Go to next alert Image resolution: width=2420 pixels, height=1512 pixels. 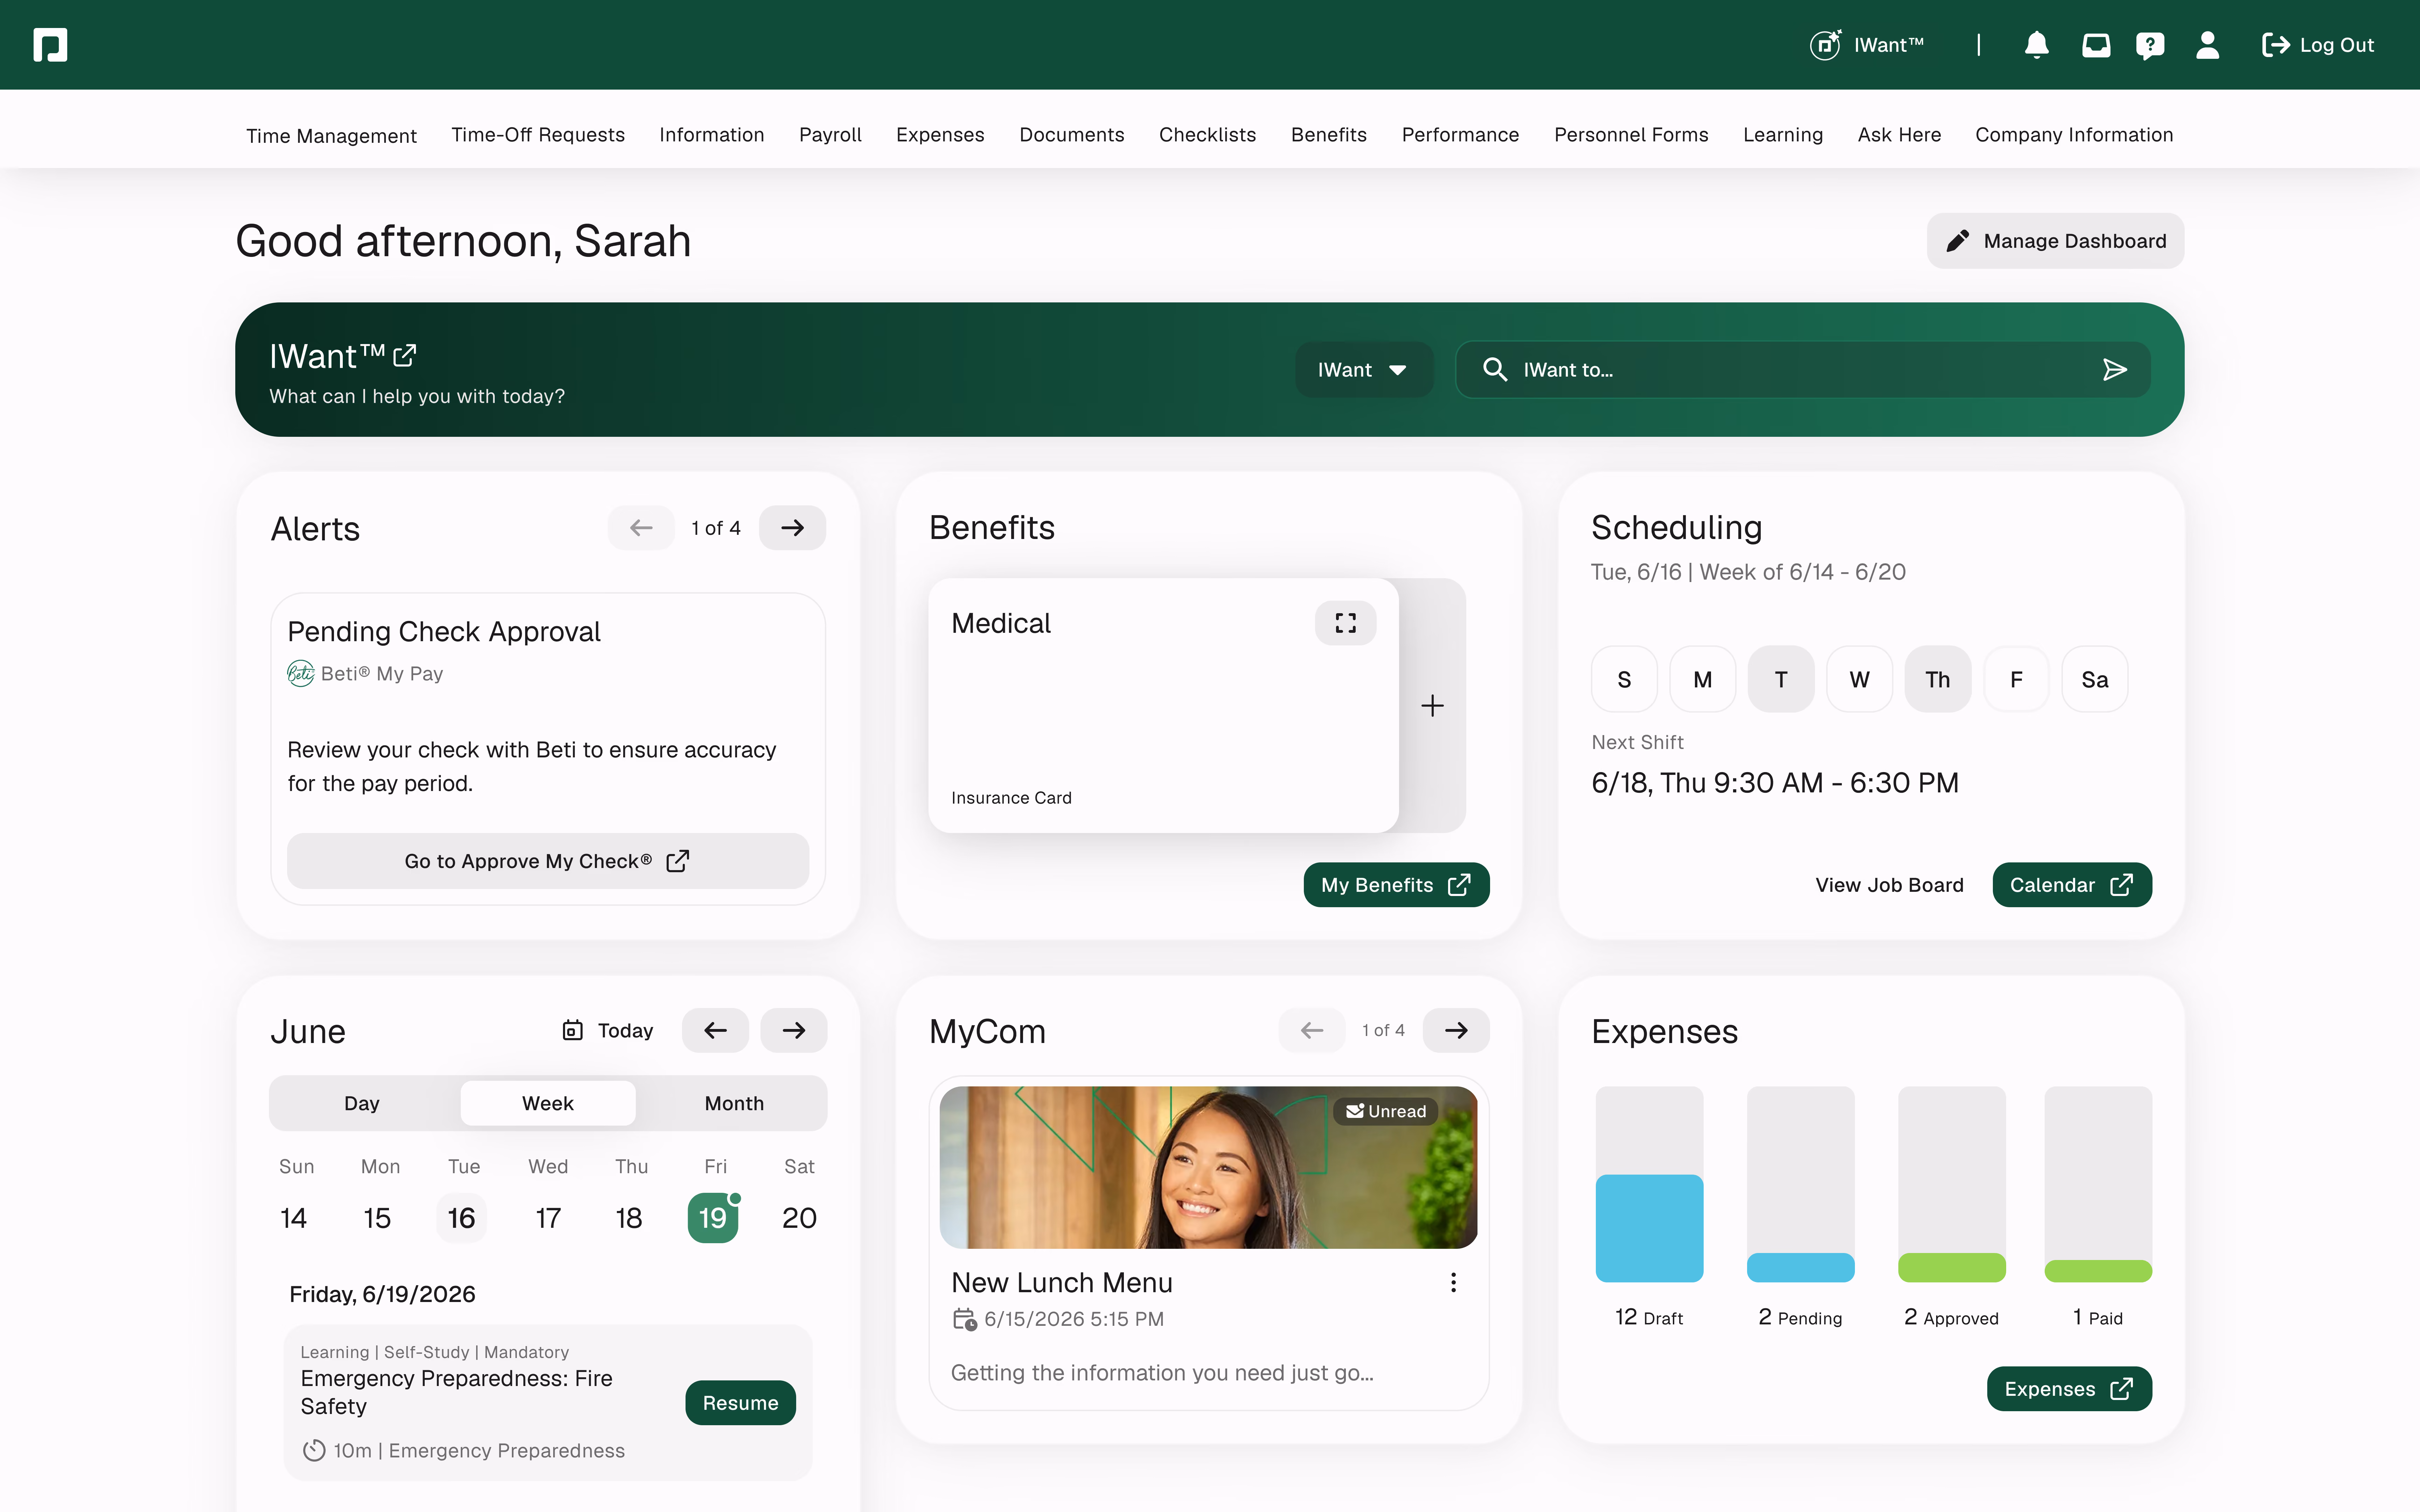792,528
